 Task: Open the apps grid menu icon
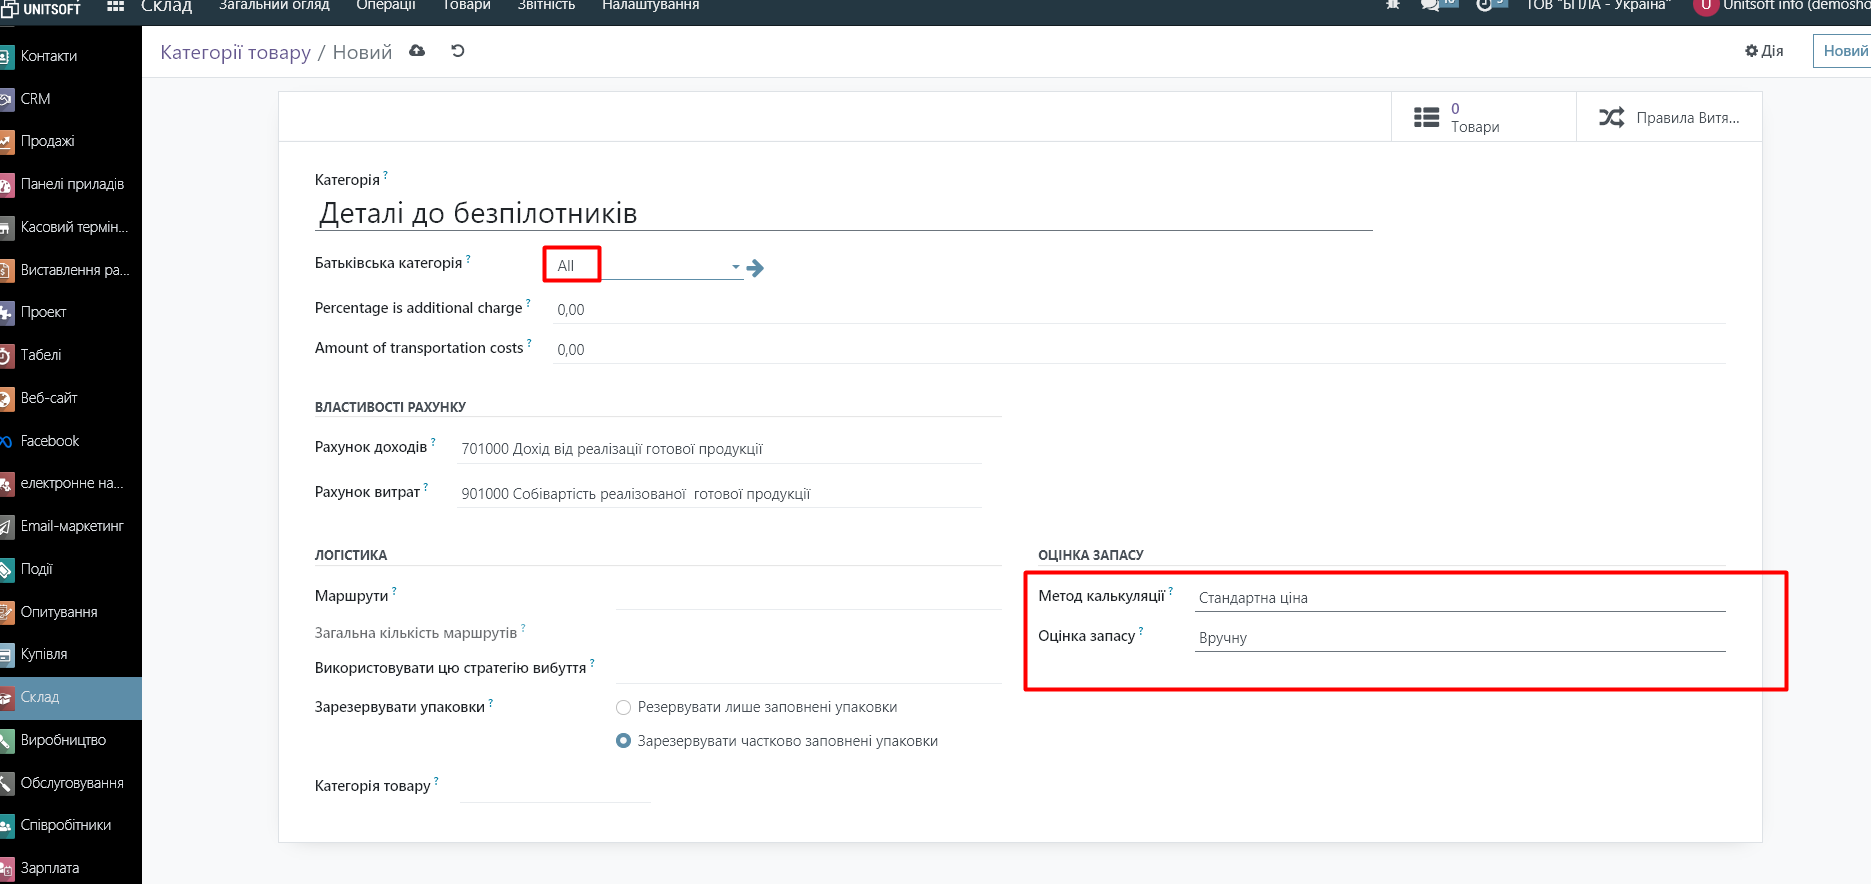tap(116, 6)
